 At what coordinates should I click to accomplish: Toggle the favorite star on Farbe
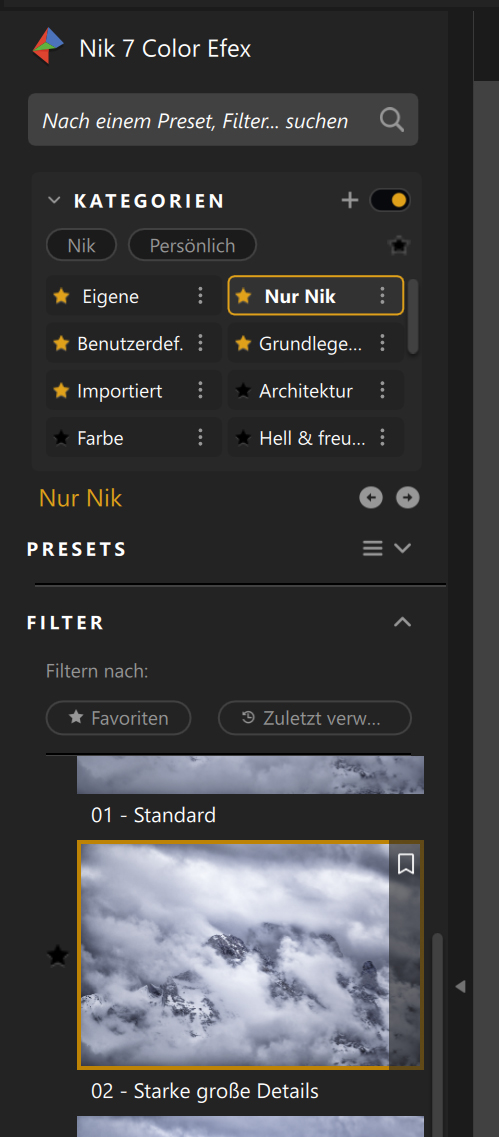62,438
